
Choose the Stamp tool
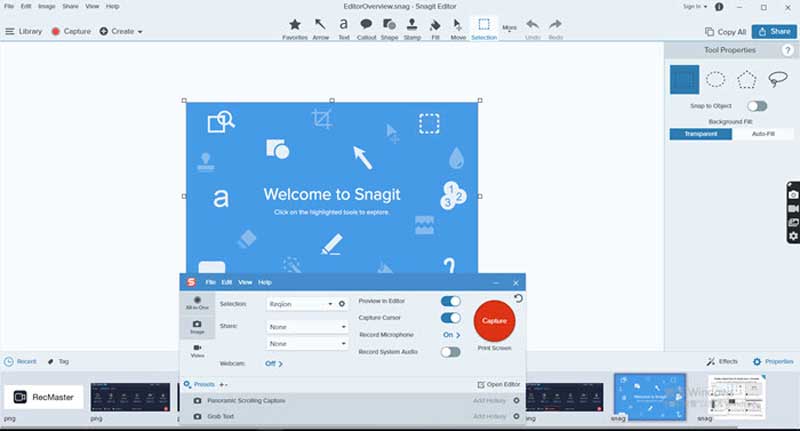click(411, 26)
